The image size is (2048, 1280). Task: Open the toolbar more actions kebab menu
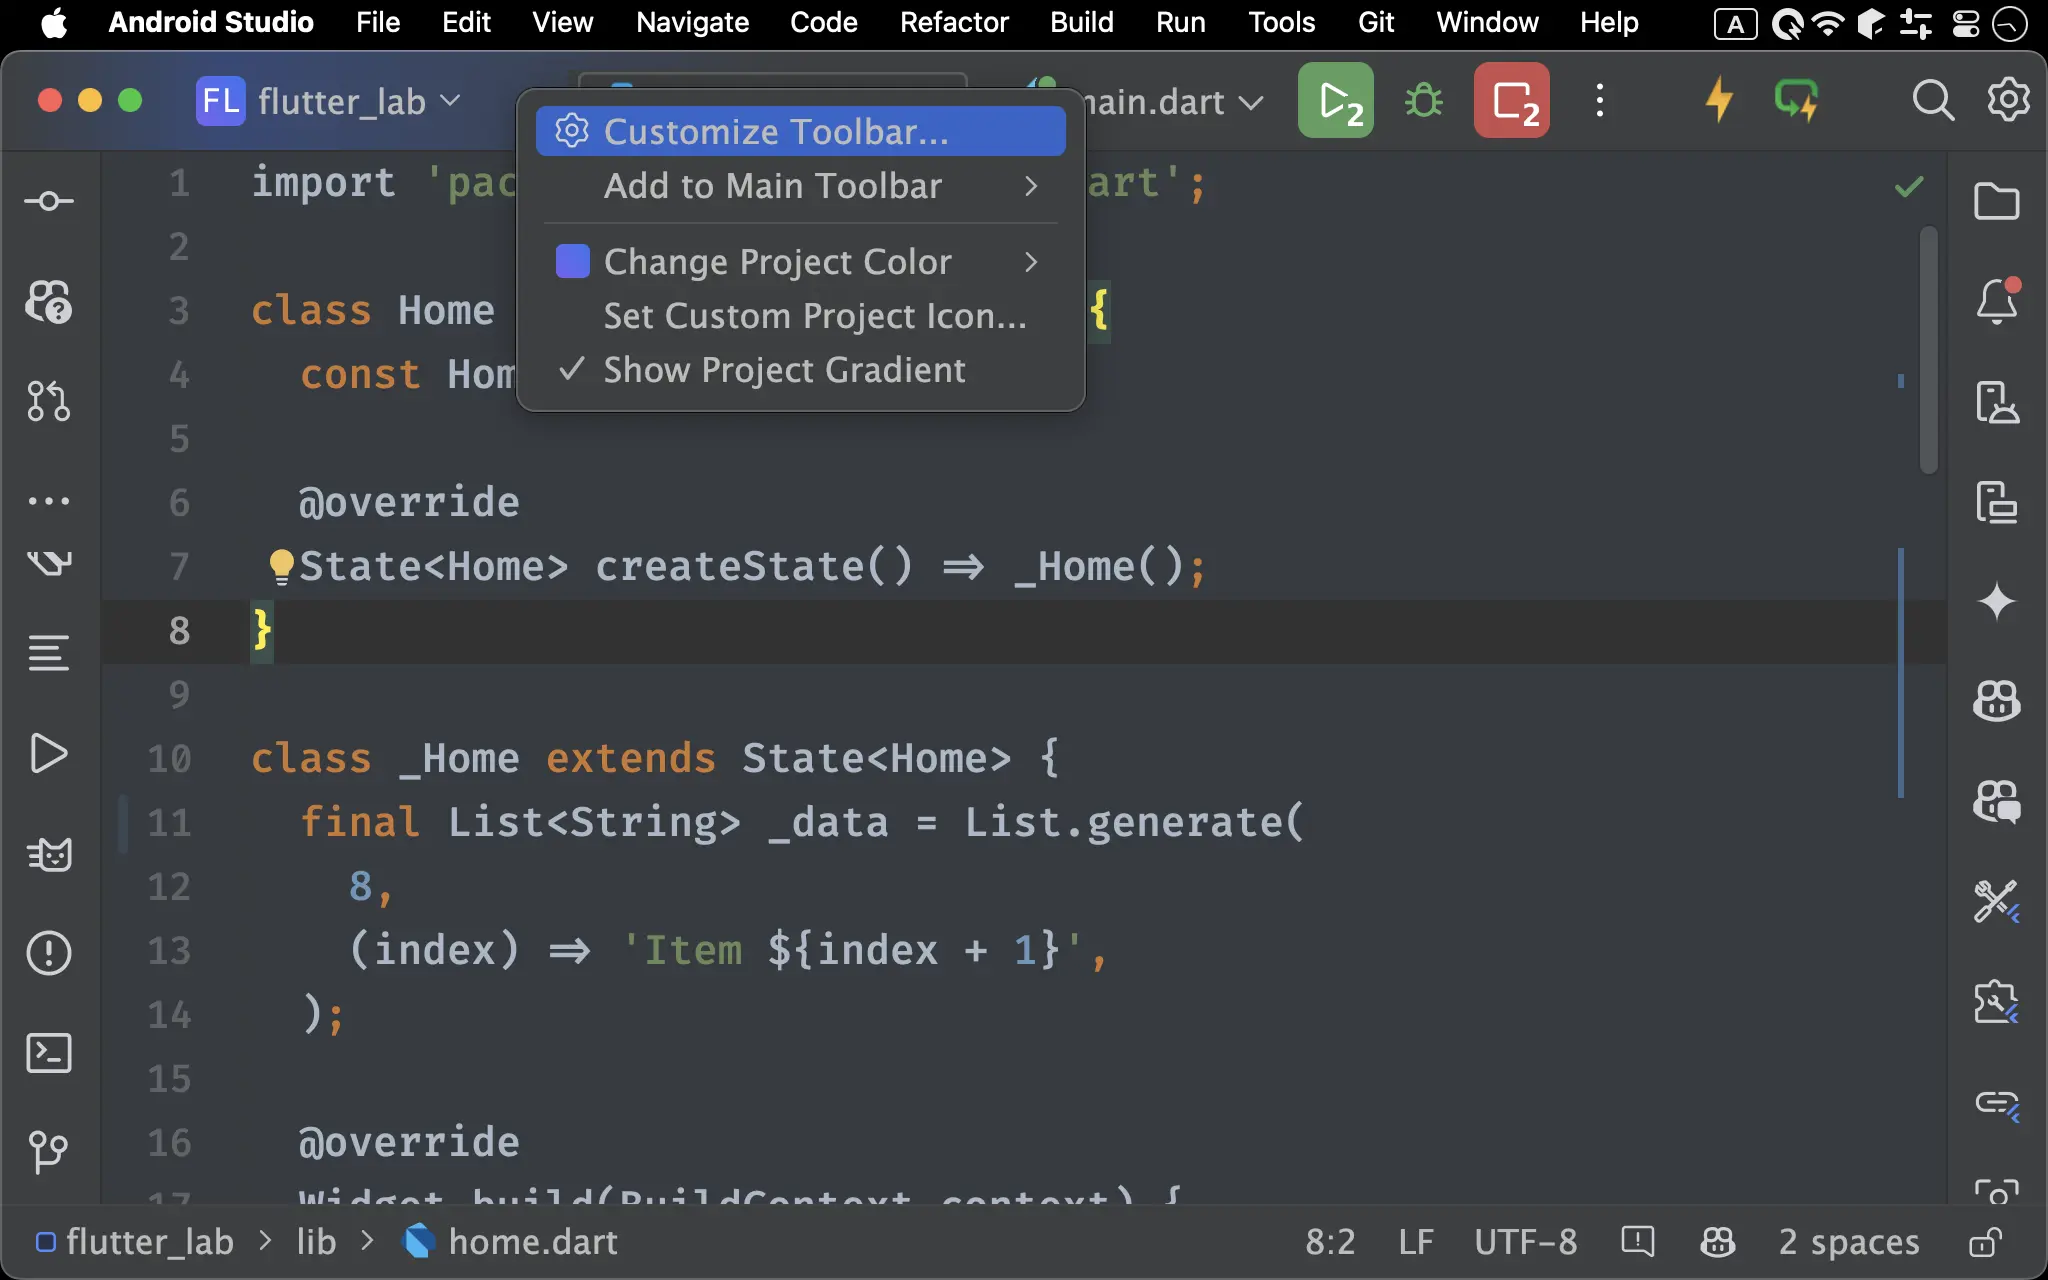point(1600,100)
